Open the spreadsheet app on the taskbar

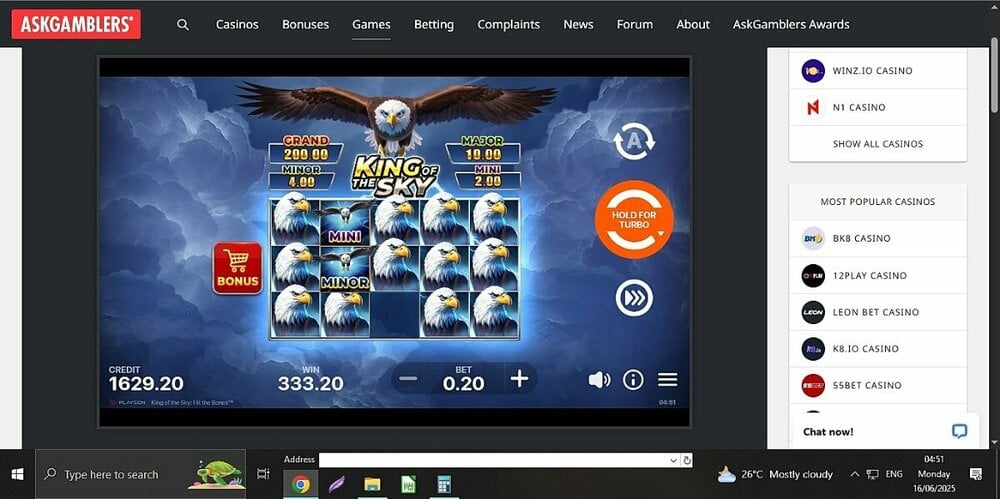[409, 485]
